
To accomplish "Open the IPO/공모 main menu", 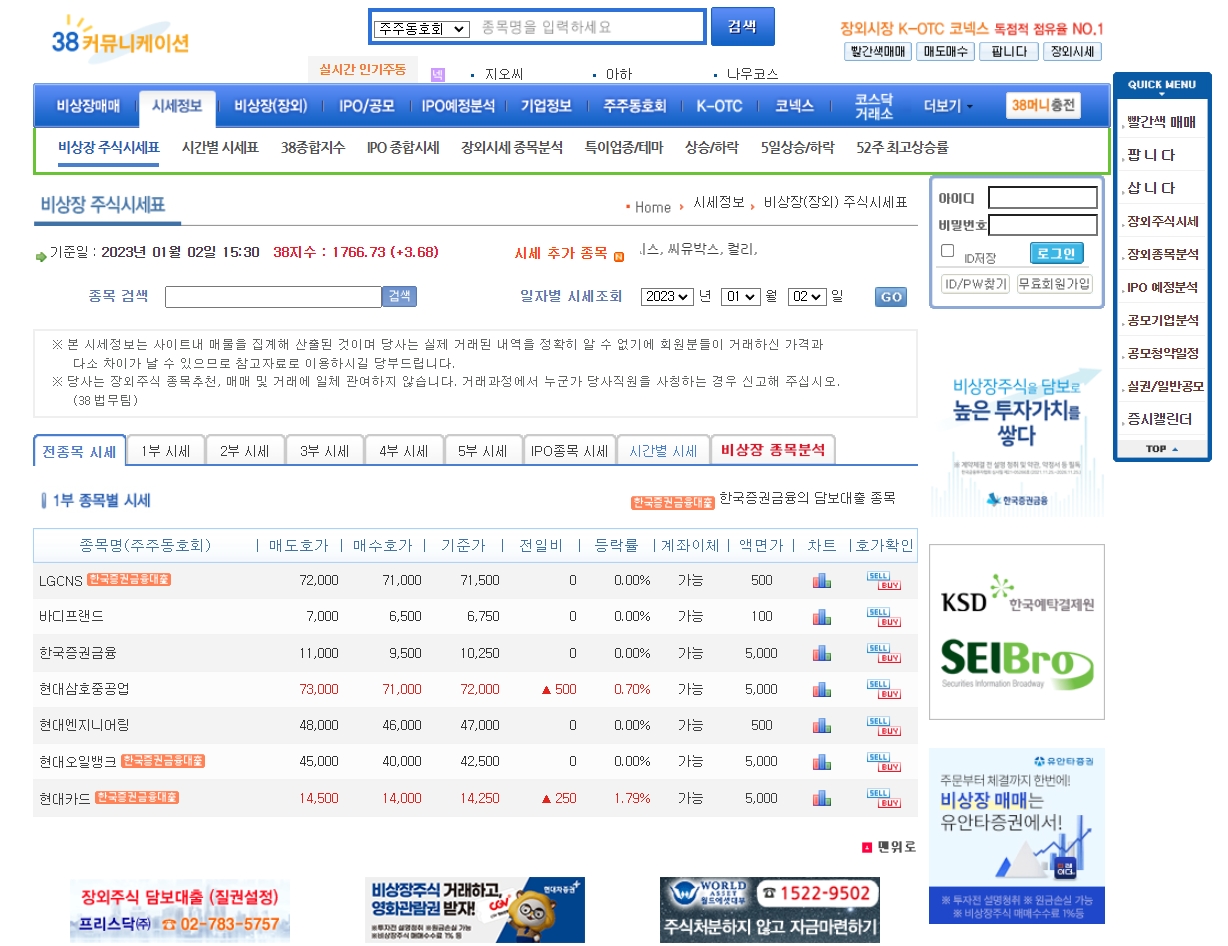I will tap(367, 106).
